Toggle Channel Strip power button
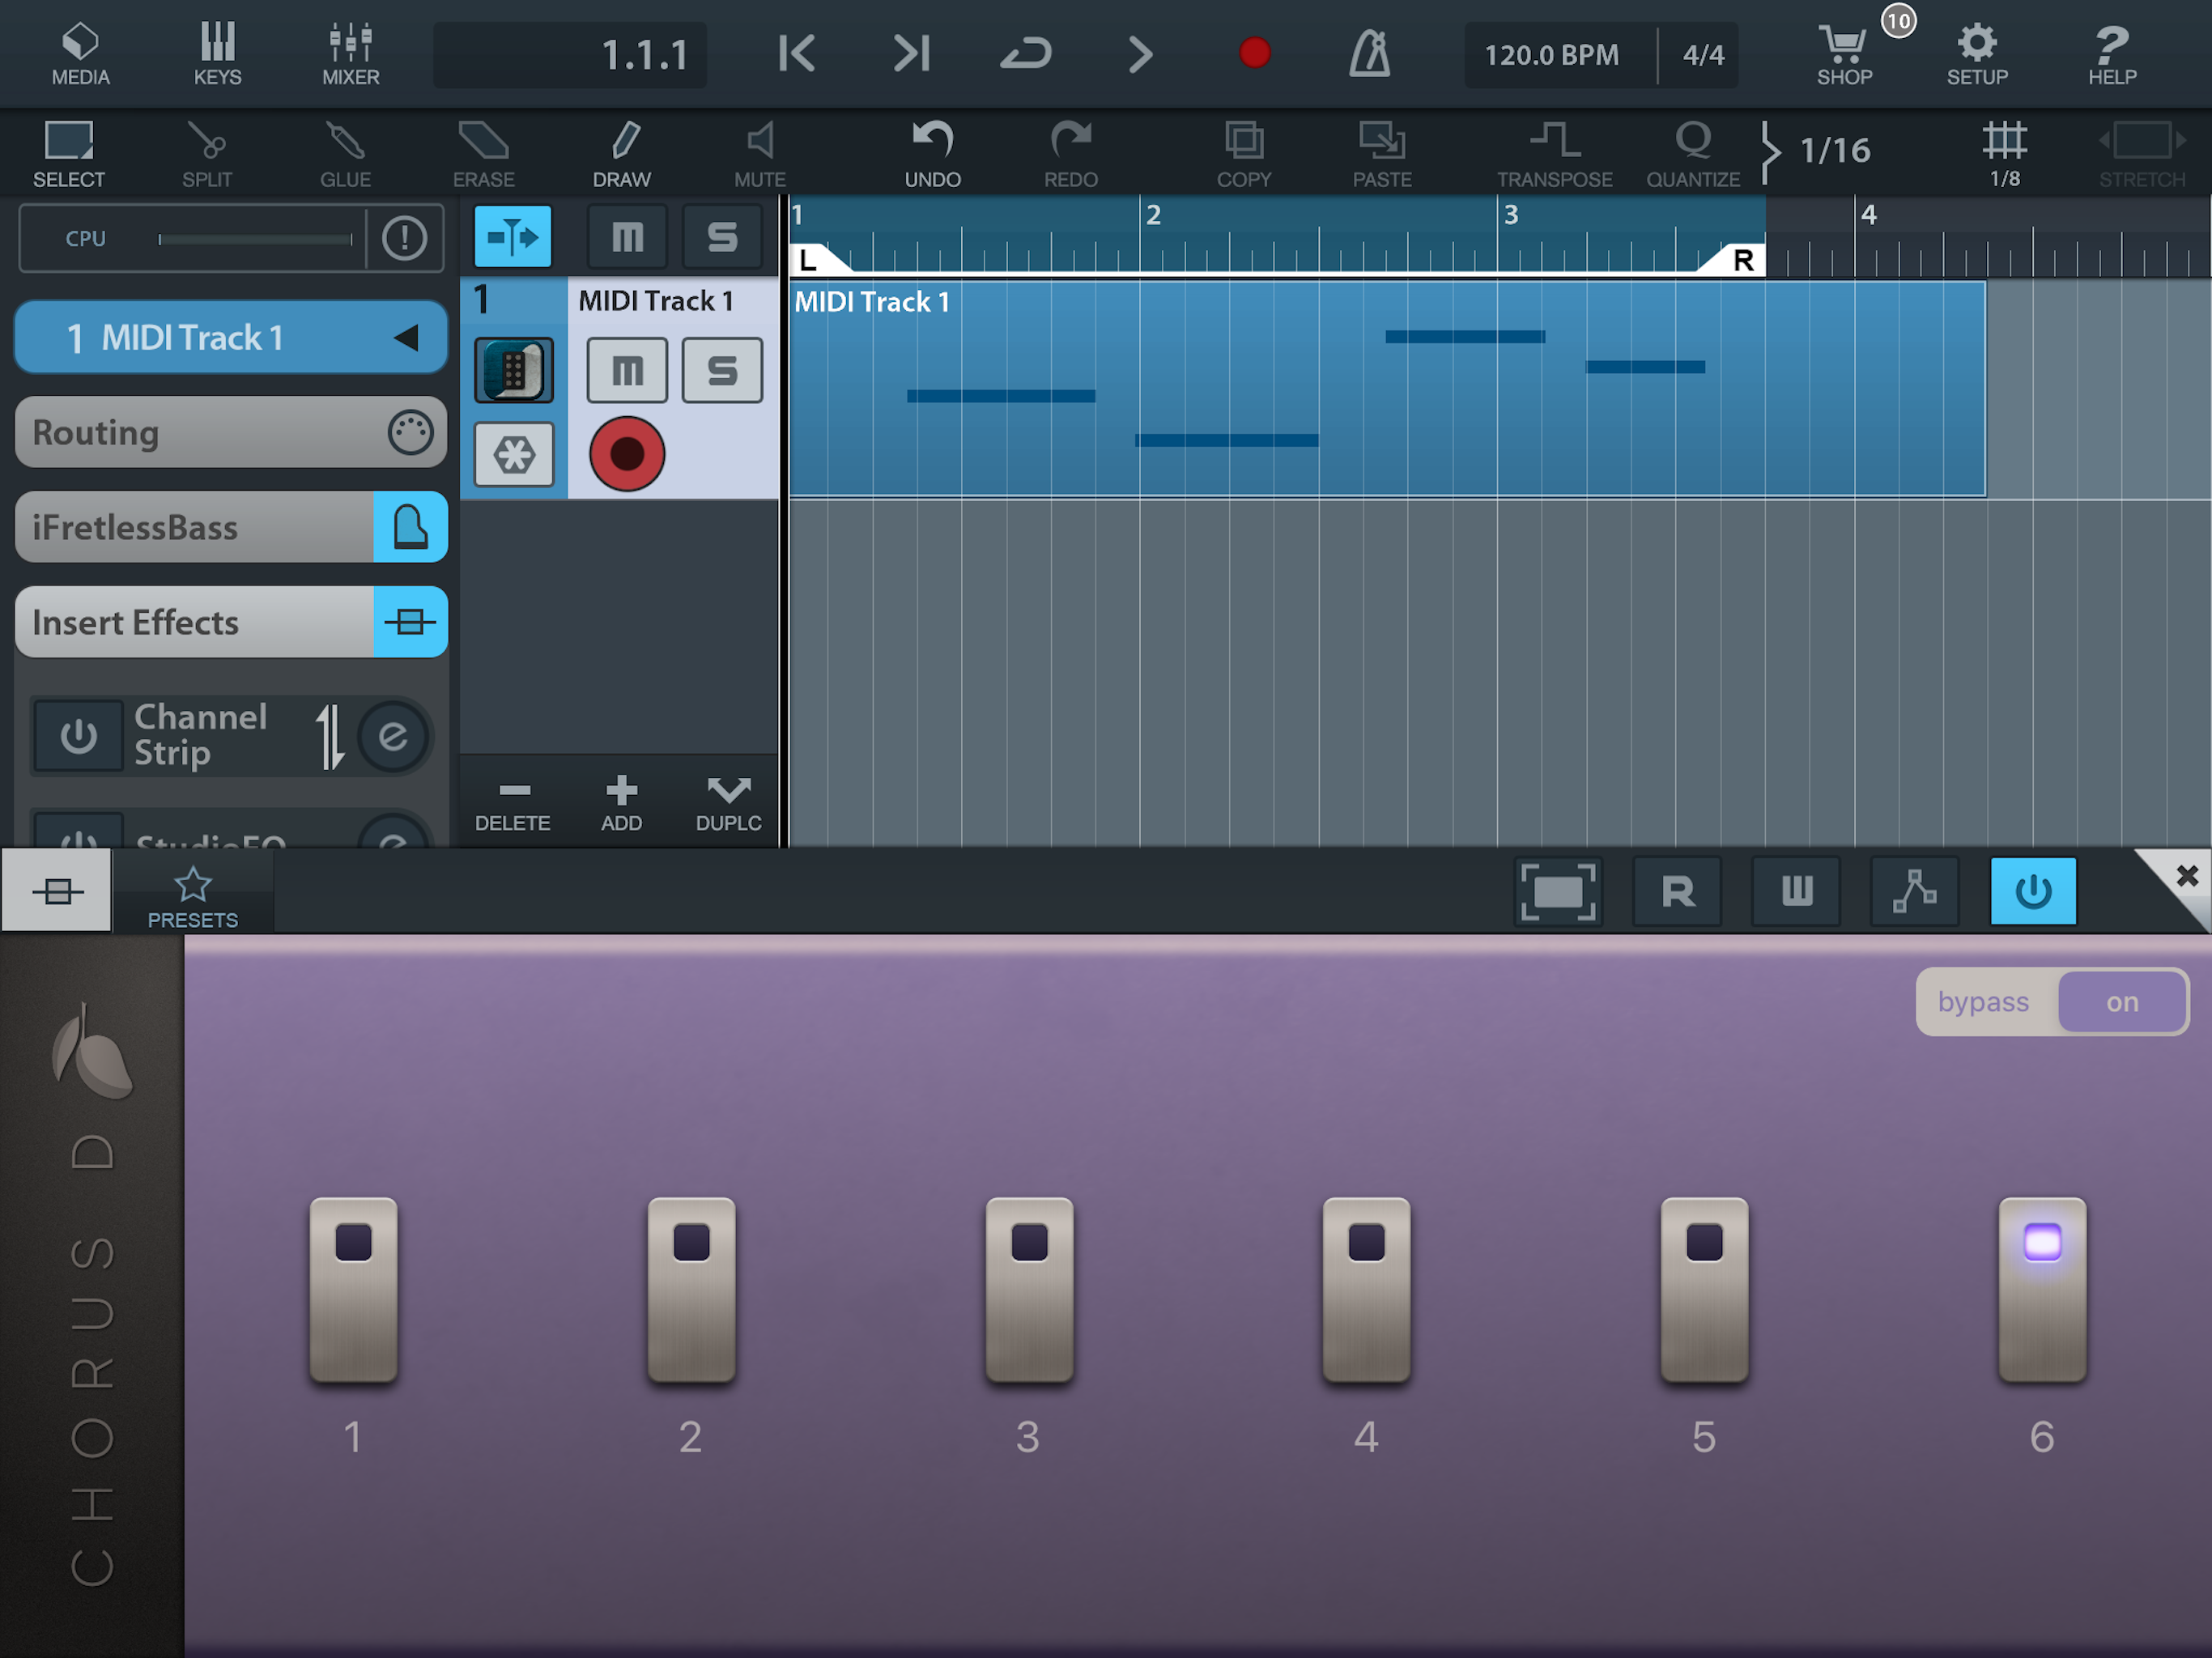Image resolution: width=2212 pixels, height=1658 pixels. [x=79, y=737]
